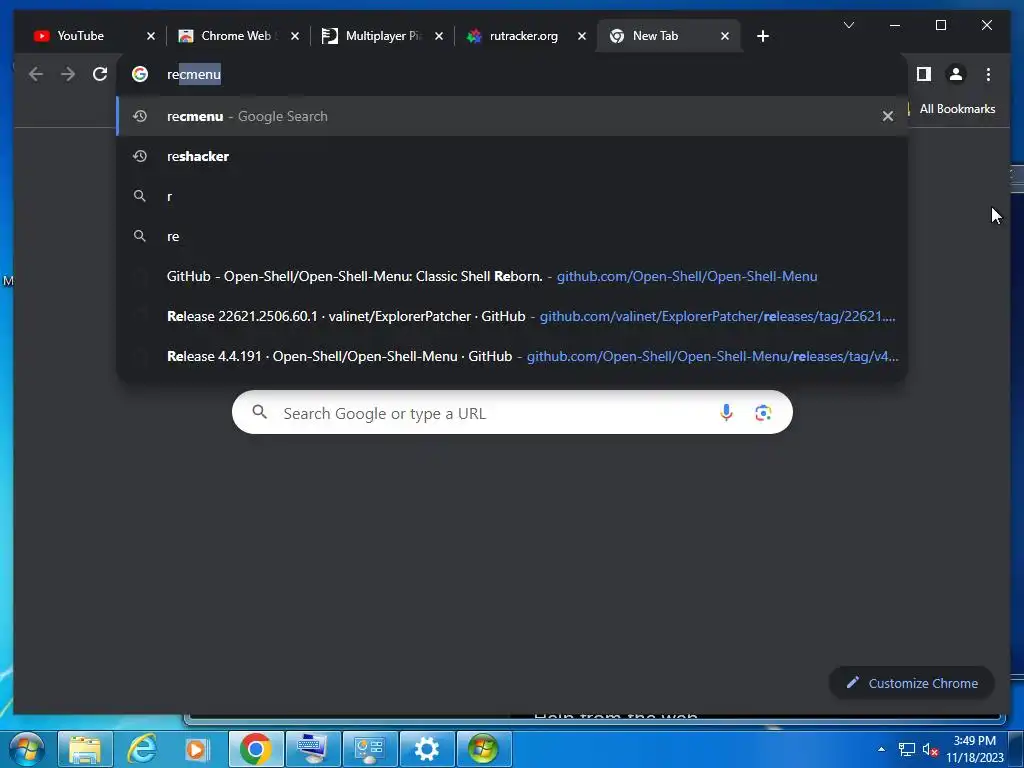
Task: Open the Chrome profile menu
Action: pos(955,74)
